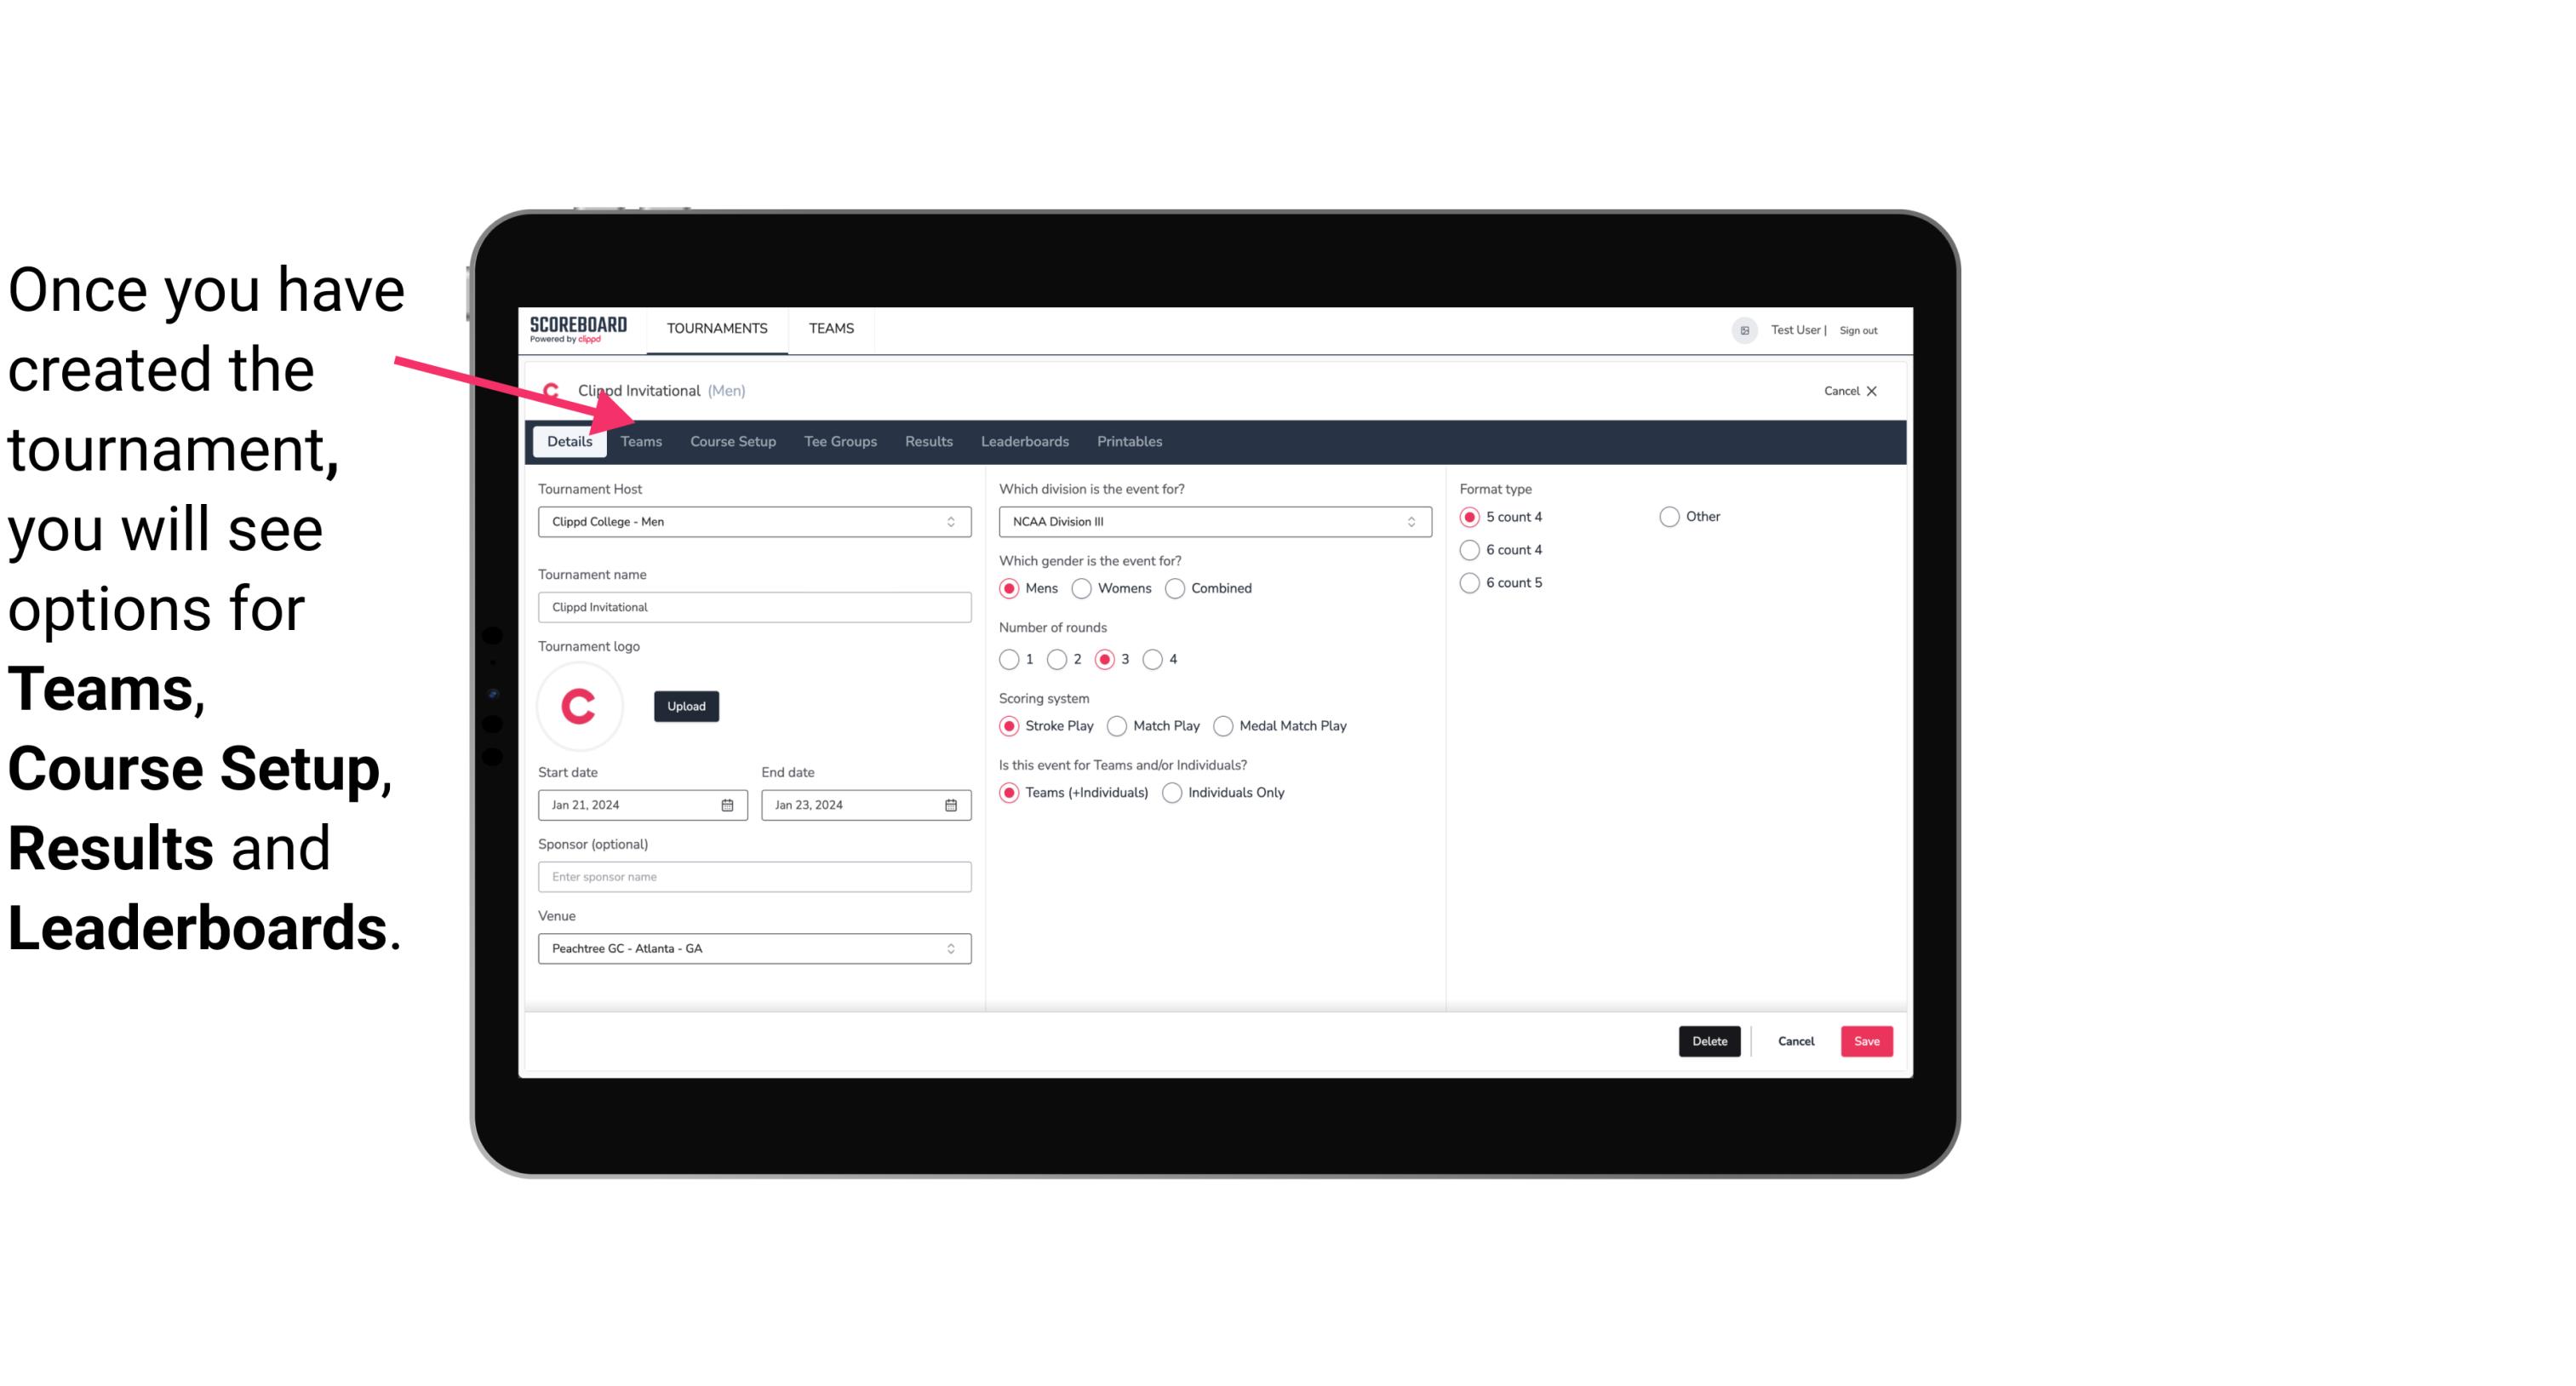Toggle Individuals Only event type
This screenshot has height=1386, width=2576.
pyautogui.click(x=1172, y=792)
